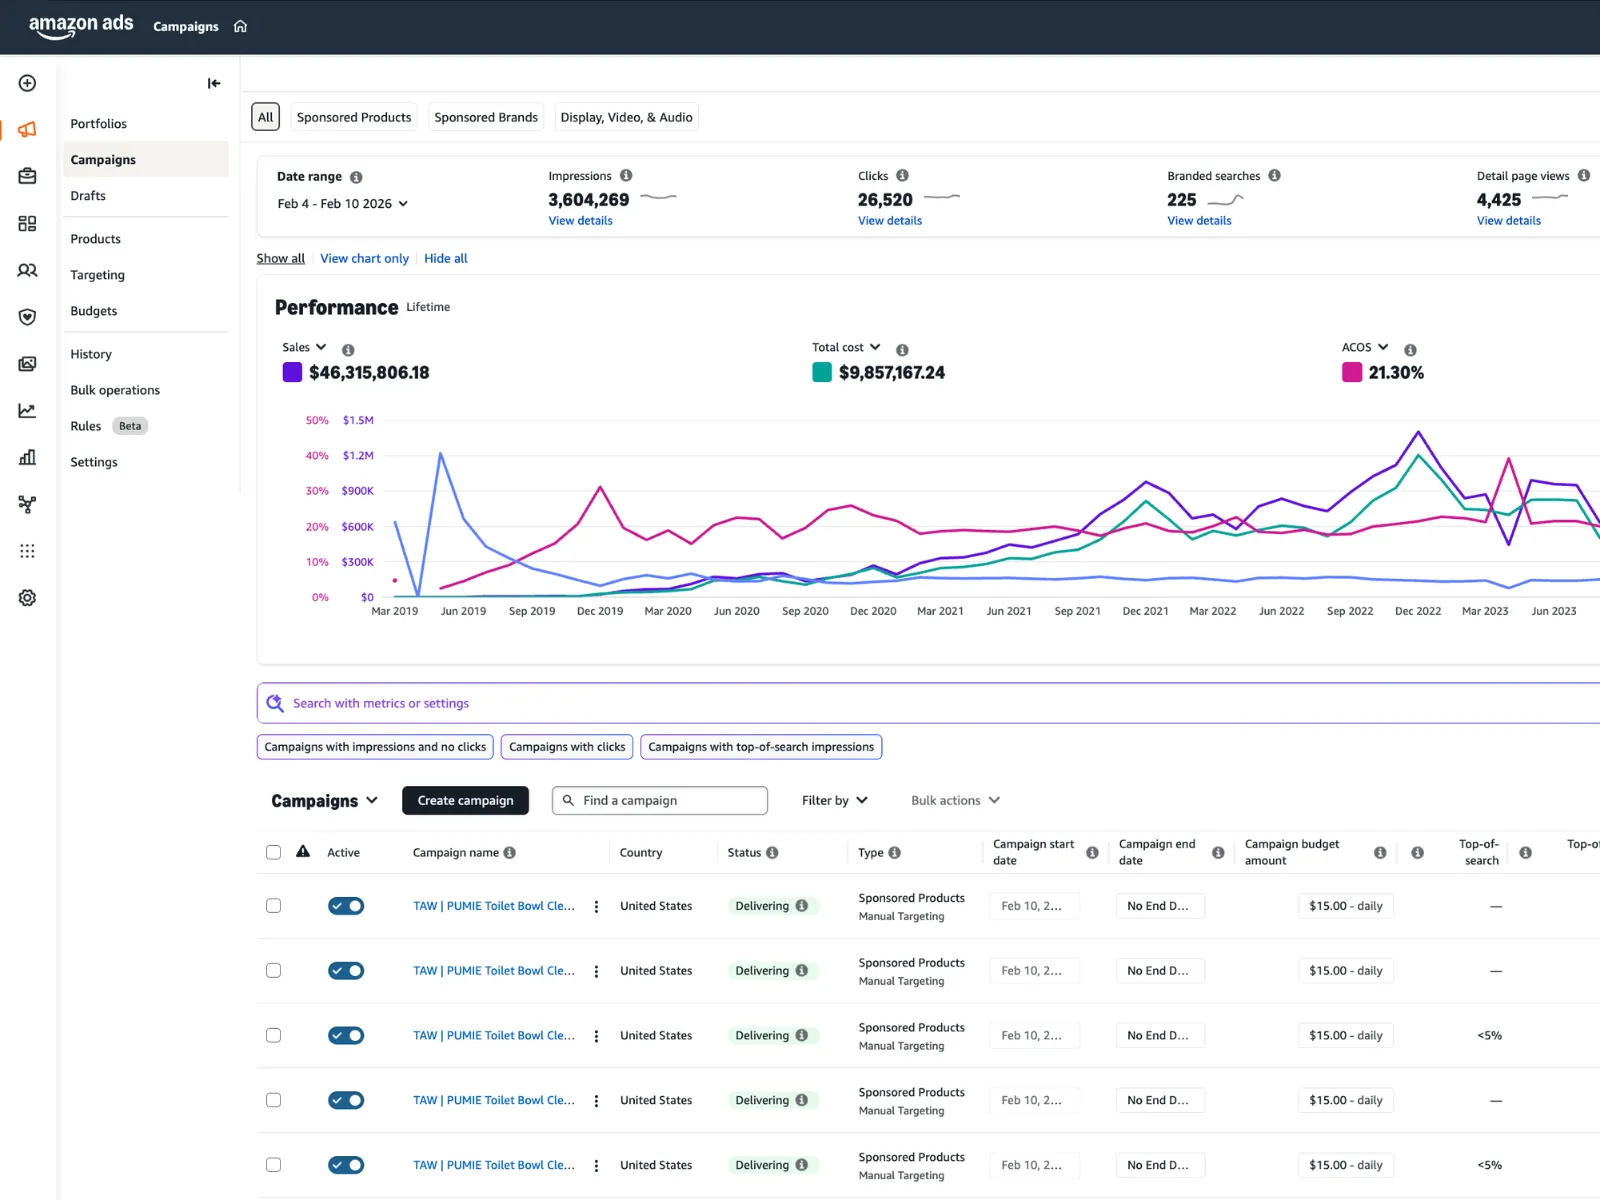1600x1200 pixels.
Task: Click the megaphone campaigns icon in sidebar
Action: pyautogui.click(x=27, y=129)
